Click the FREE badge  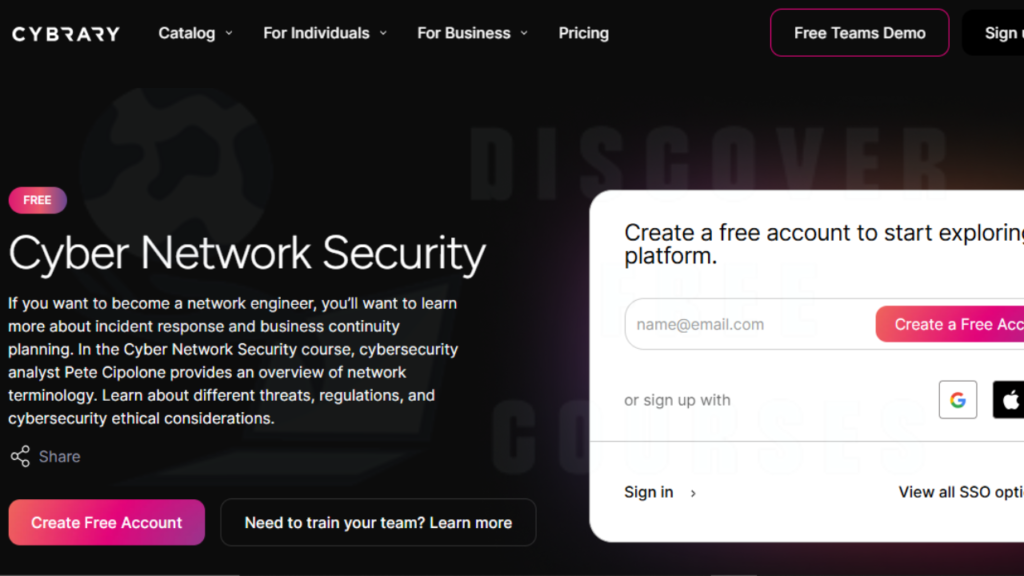point(37,200)
